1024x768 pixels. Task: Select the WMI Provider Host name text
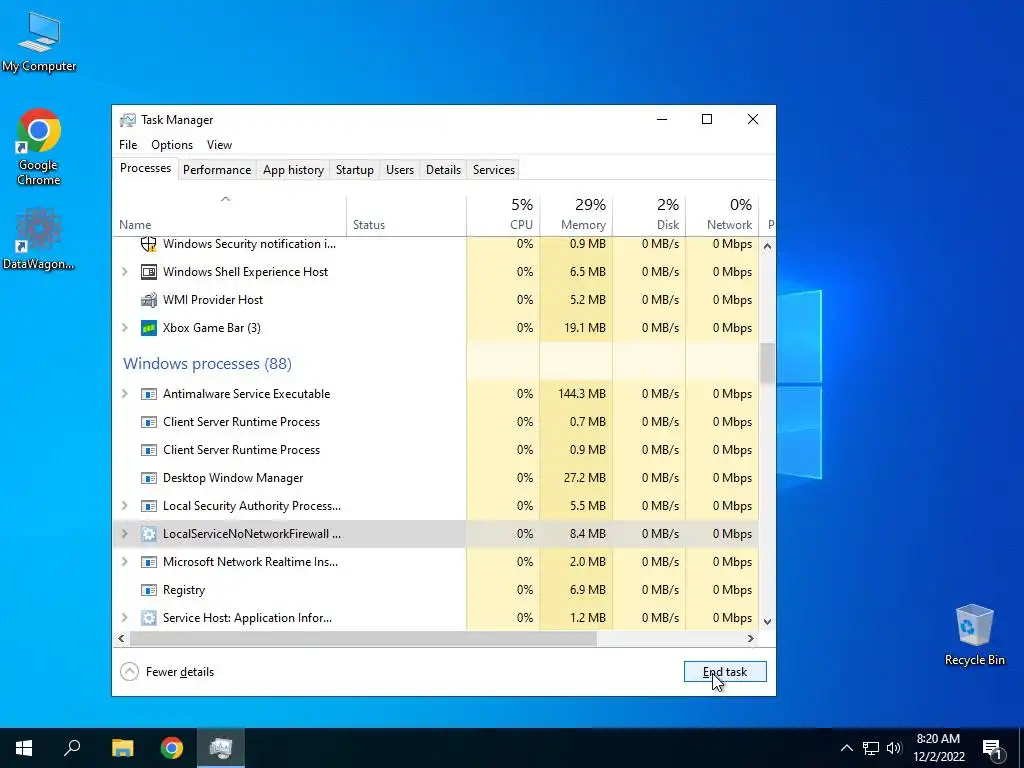213,300
